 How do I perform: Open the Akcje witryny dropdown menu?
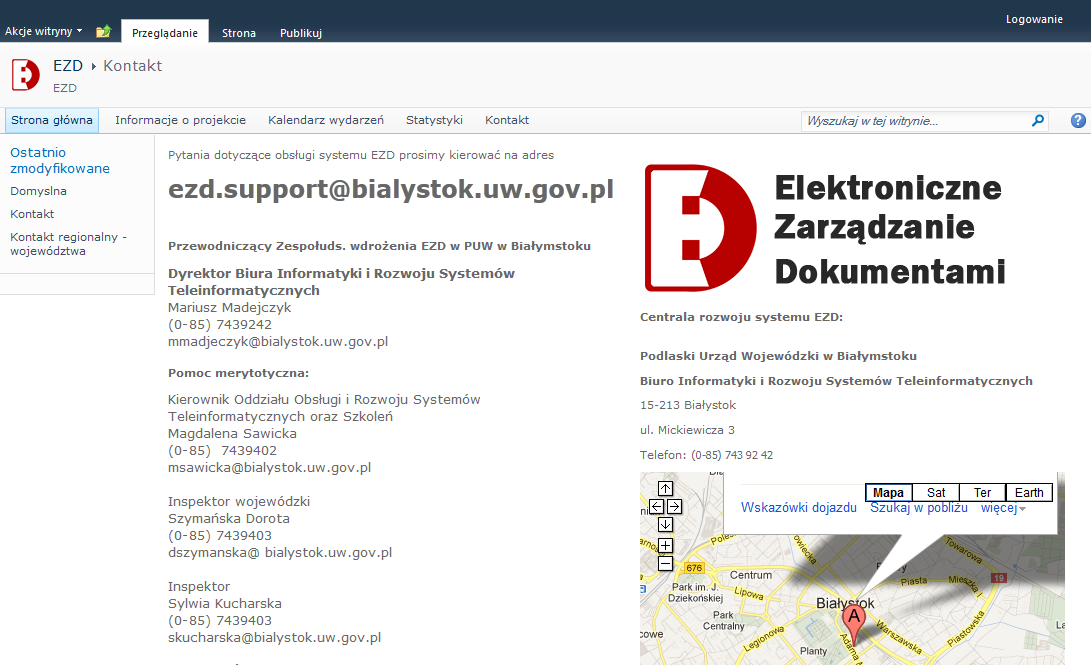tap(43, 31)
